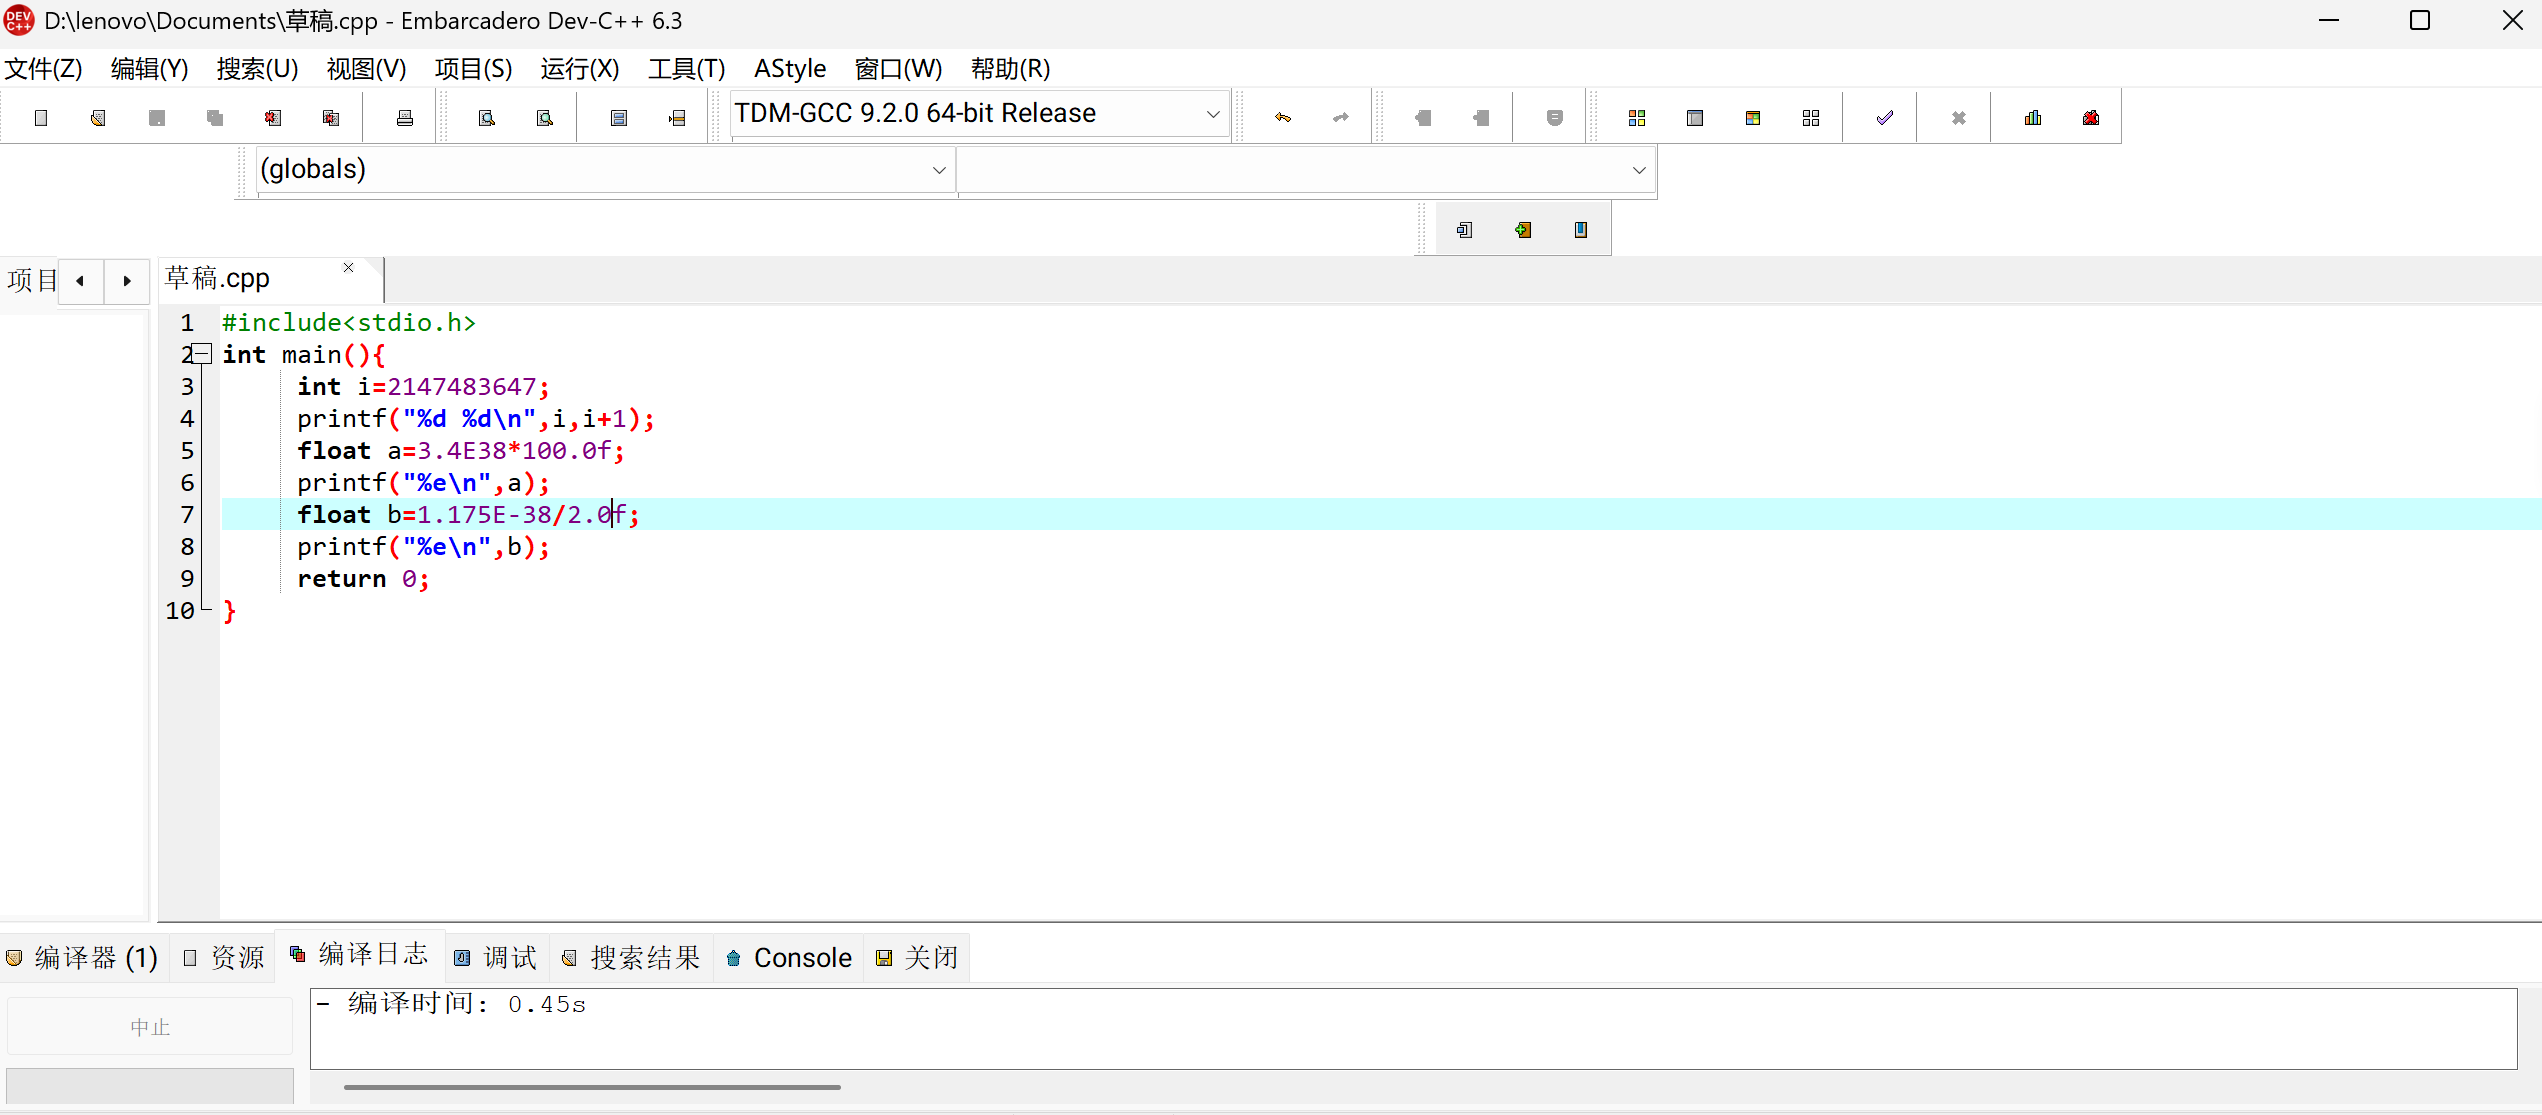
Task: Click the compile log horizontal scrollbar
Action: point(592,1087)
